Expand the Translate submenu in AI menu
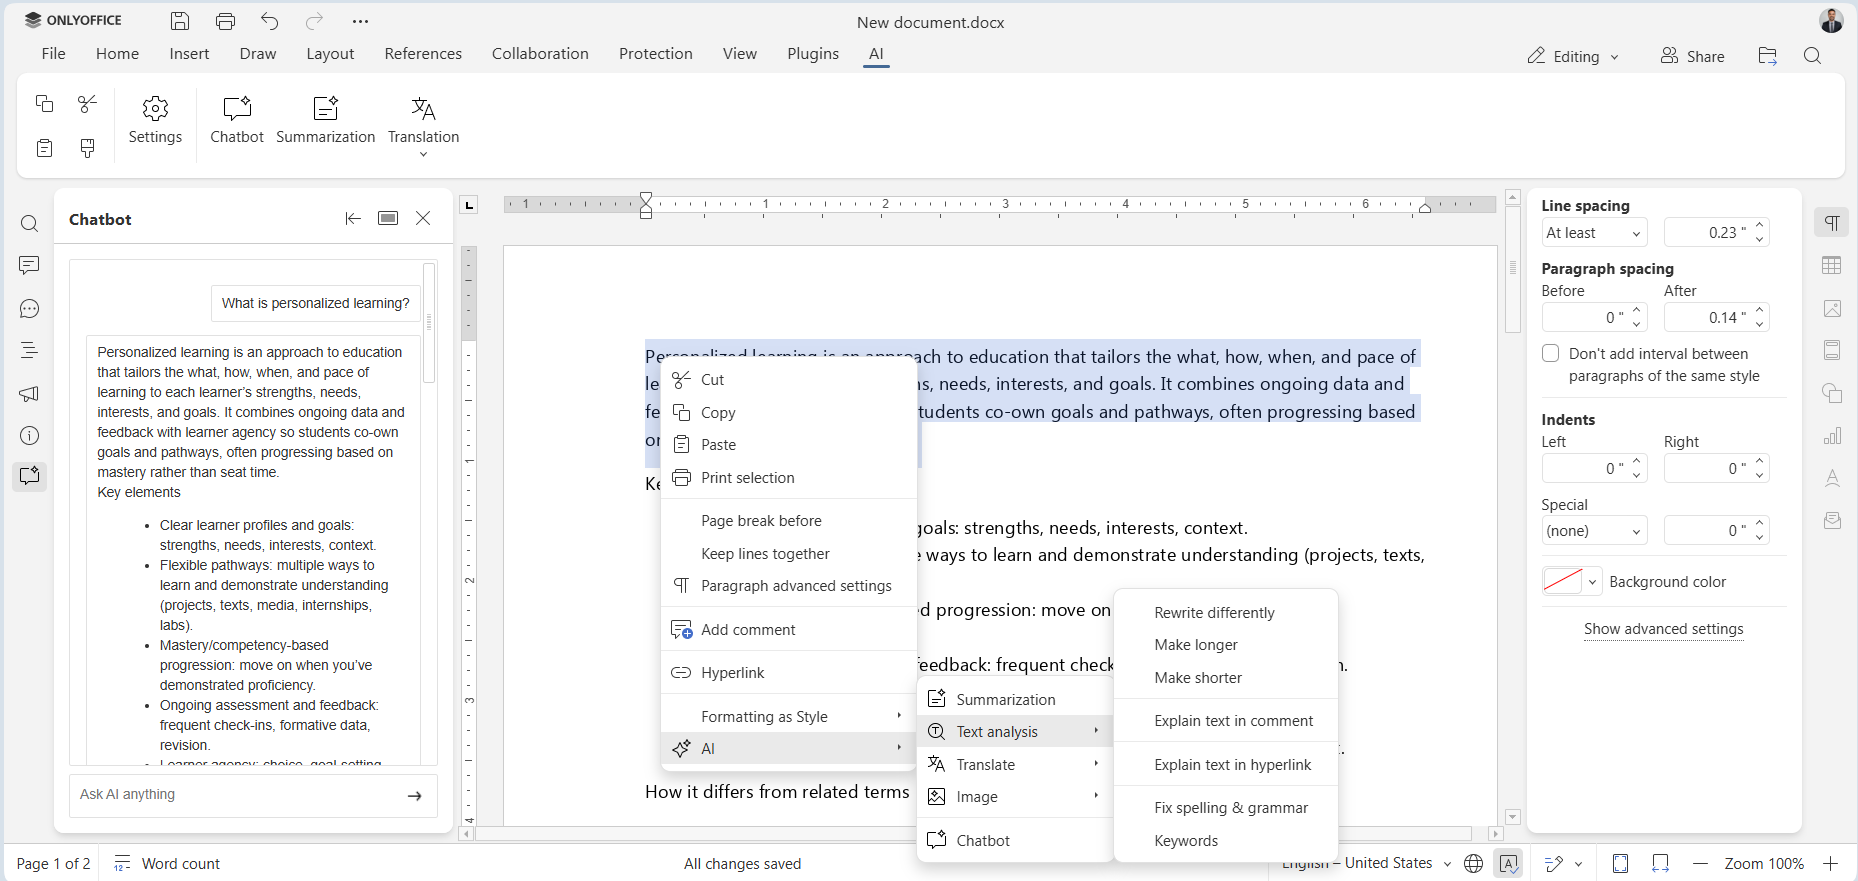The width and height of the screenshot is (1858, 881). 1014,764
